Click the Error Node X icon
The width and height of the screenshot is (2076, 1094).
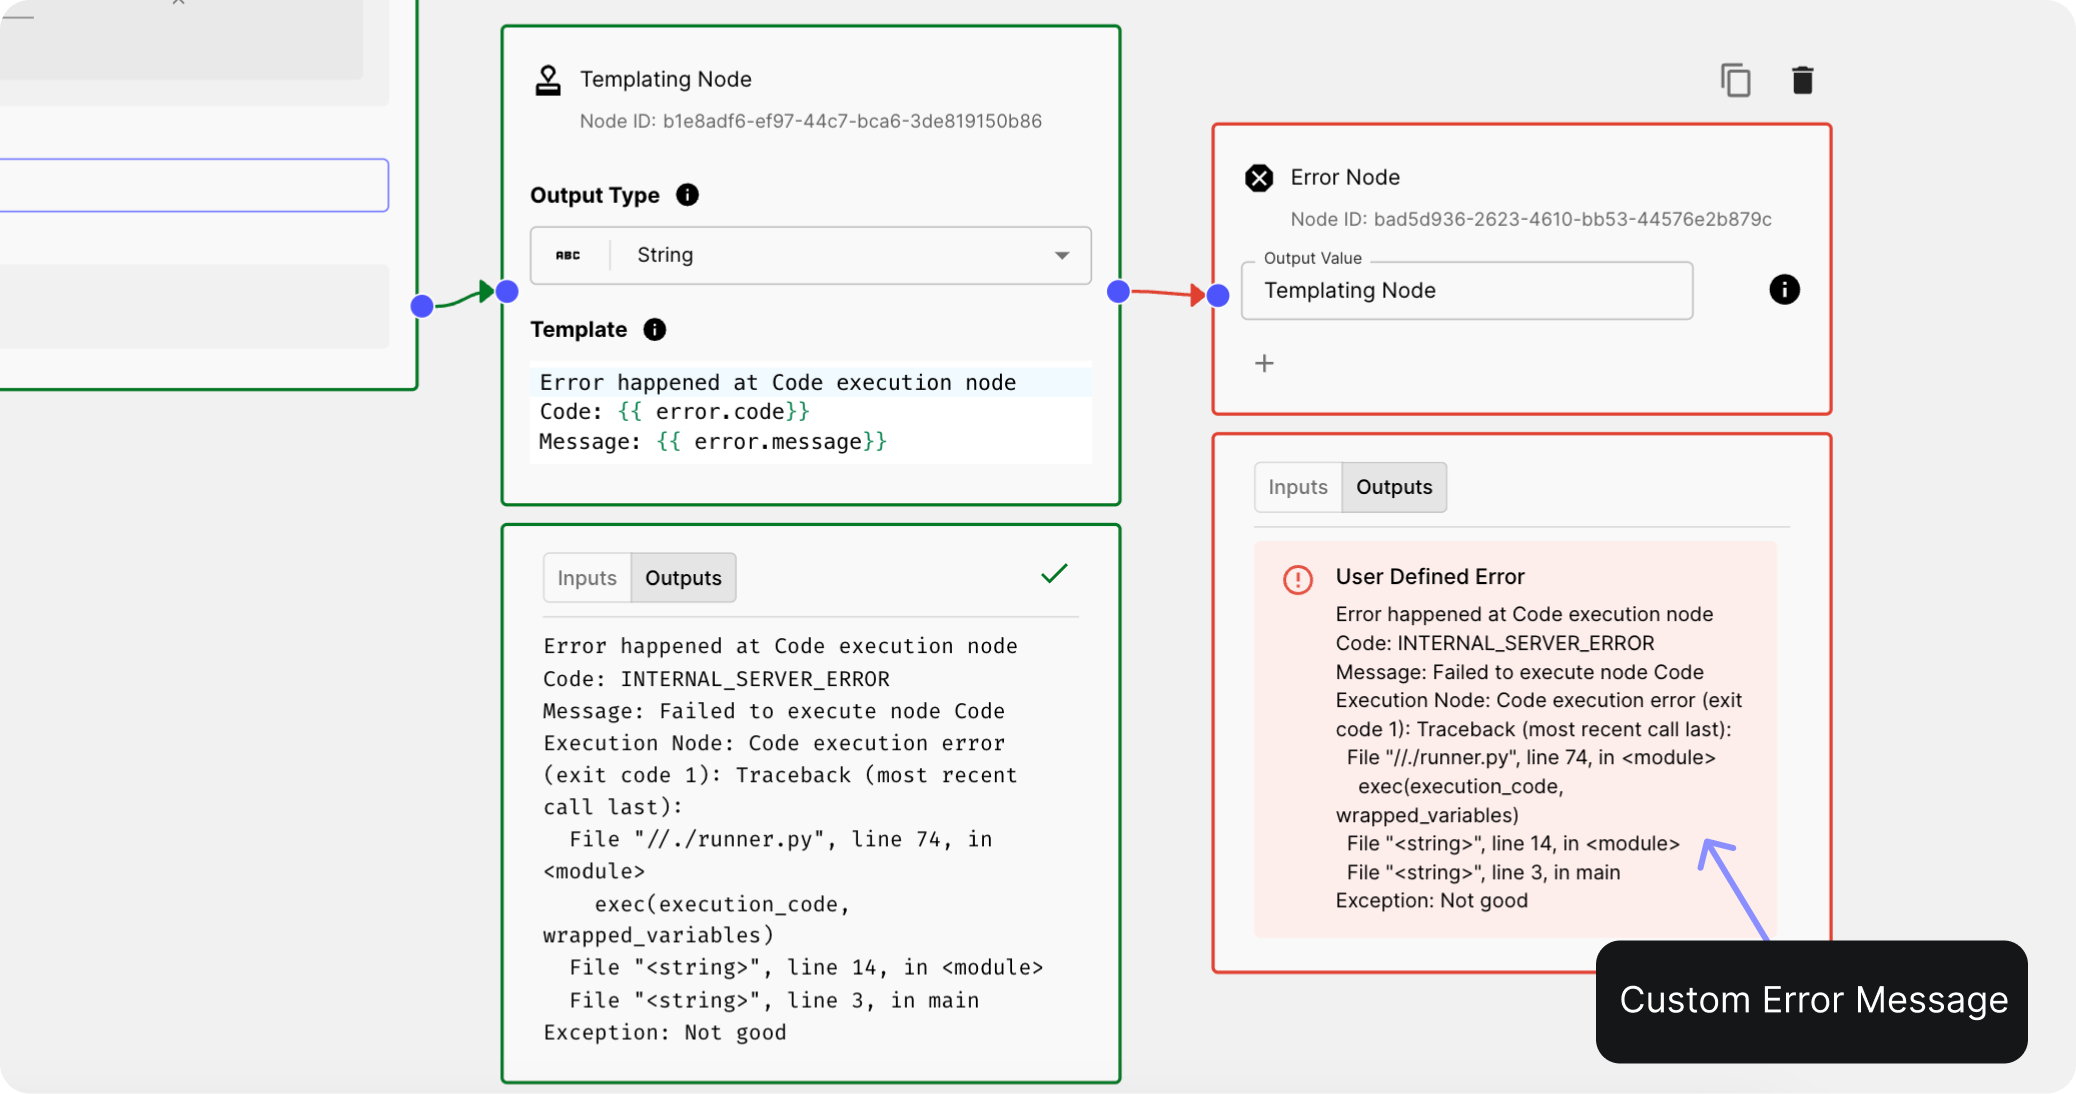click(1259, 178)
